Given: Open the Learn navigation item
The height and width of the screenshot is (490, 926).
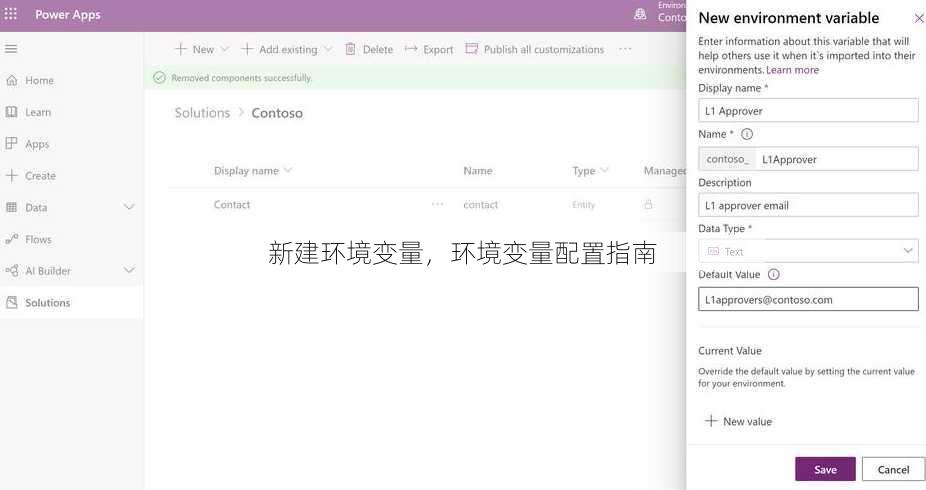Looking at the screenshot, I should pyautogui.click(x=71, y=112).
